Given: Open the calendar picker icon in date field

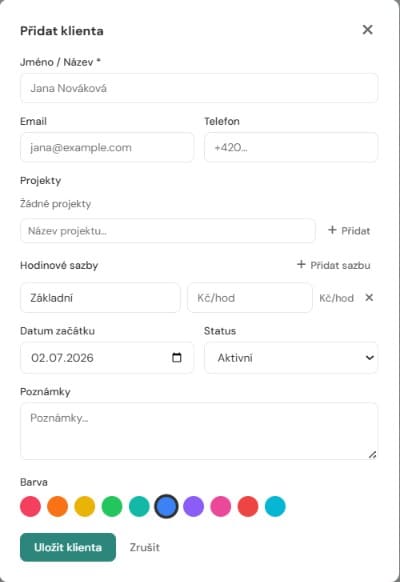Looking at the screenshot, I should (x=177, y=357).
